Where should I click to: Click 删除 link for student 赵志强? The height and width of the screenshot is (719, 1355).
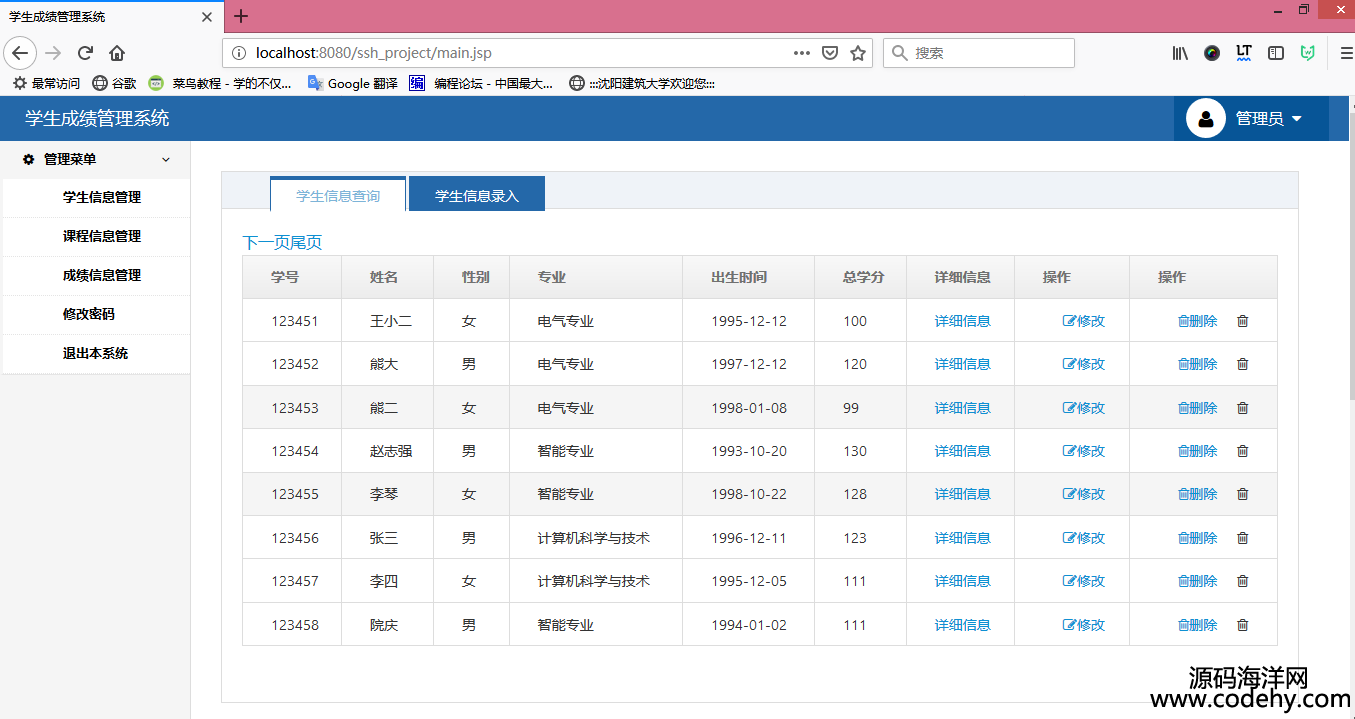point(1198,451)
